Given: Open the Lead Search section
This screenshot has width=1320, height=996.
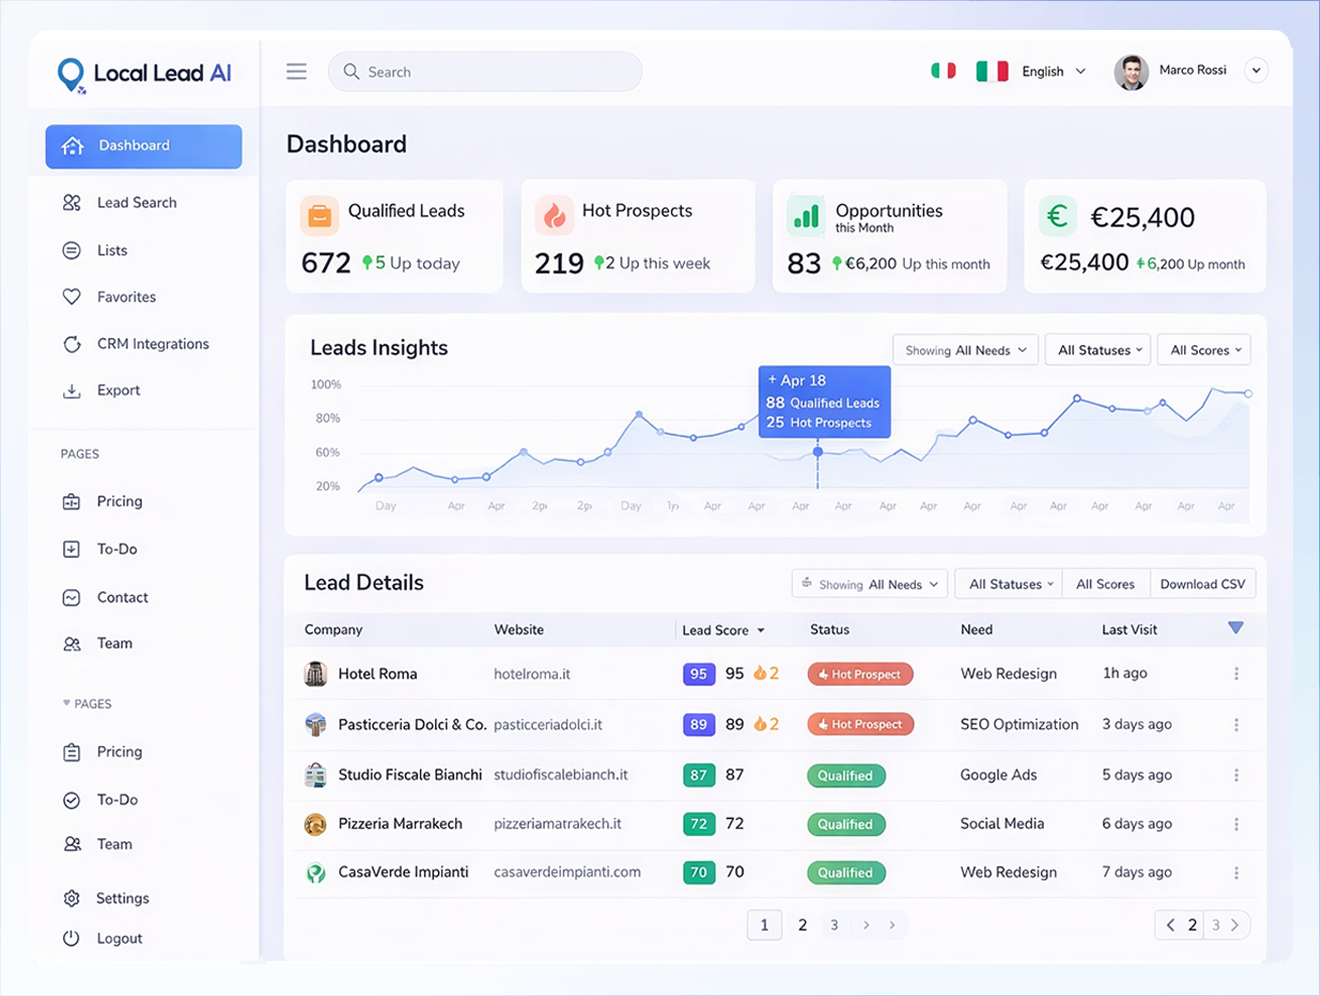Looking at the screenshot, I should coord(136,202).
